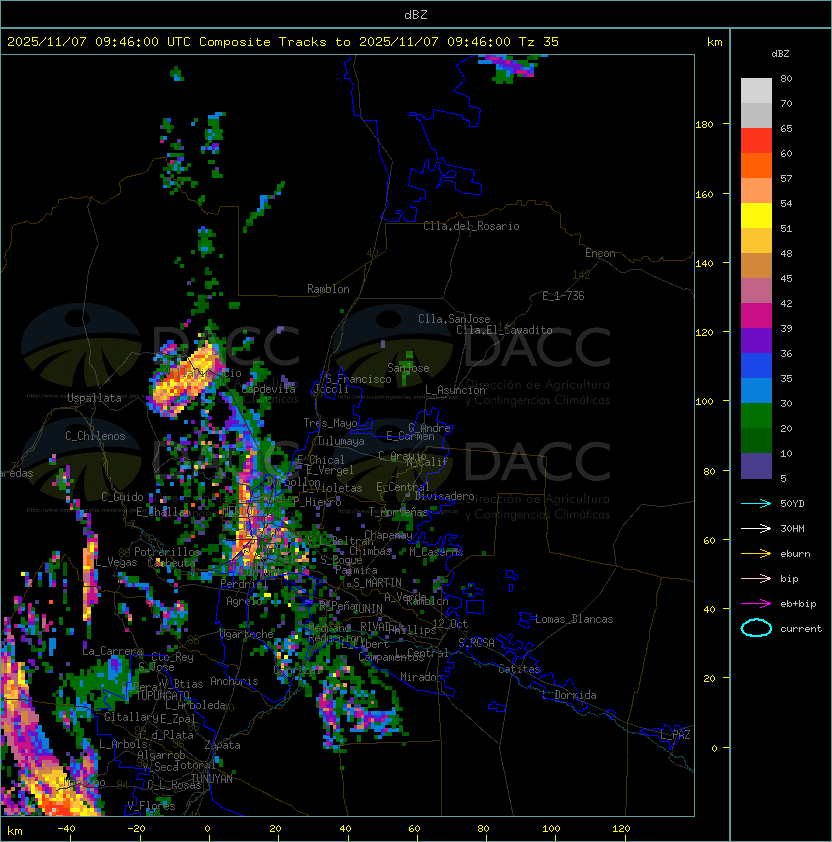
Task: Click the TUNUYAN map label
Action: tap(212, 779)
